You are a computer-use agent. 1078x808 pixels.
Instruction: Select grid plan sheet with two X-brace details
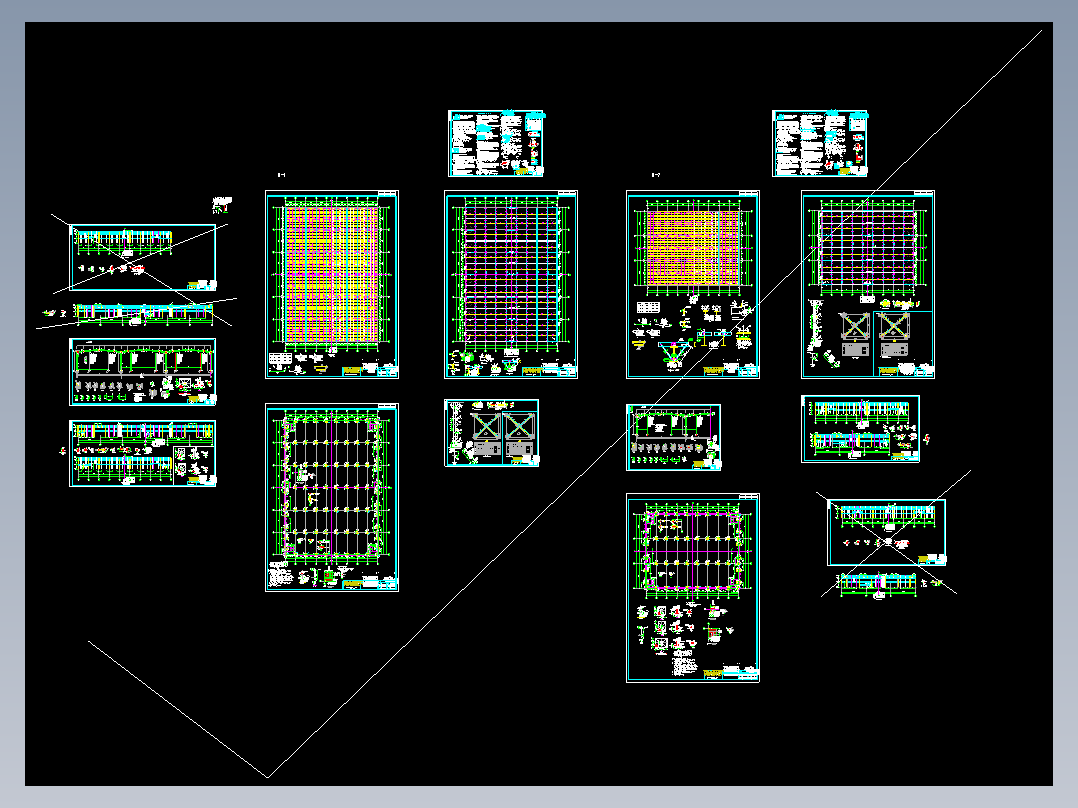click(x=868, y=284)
